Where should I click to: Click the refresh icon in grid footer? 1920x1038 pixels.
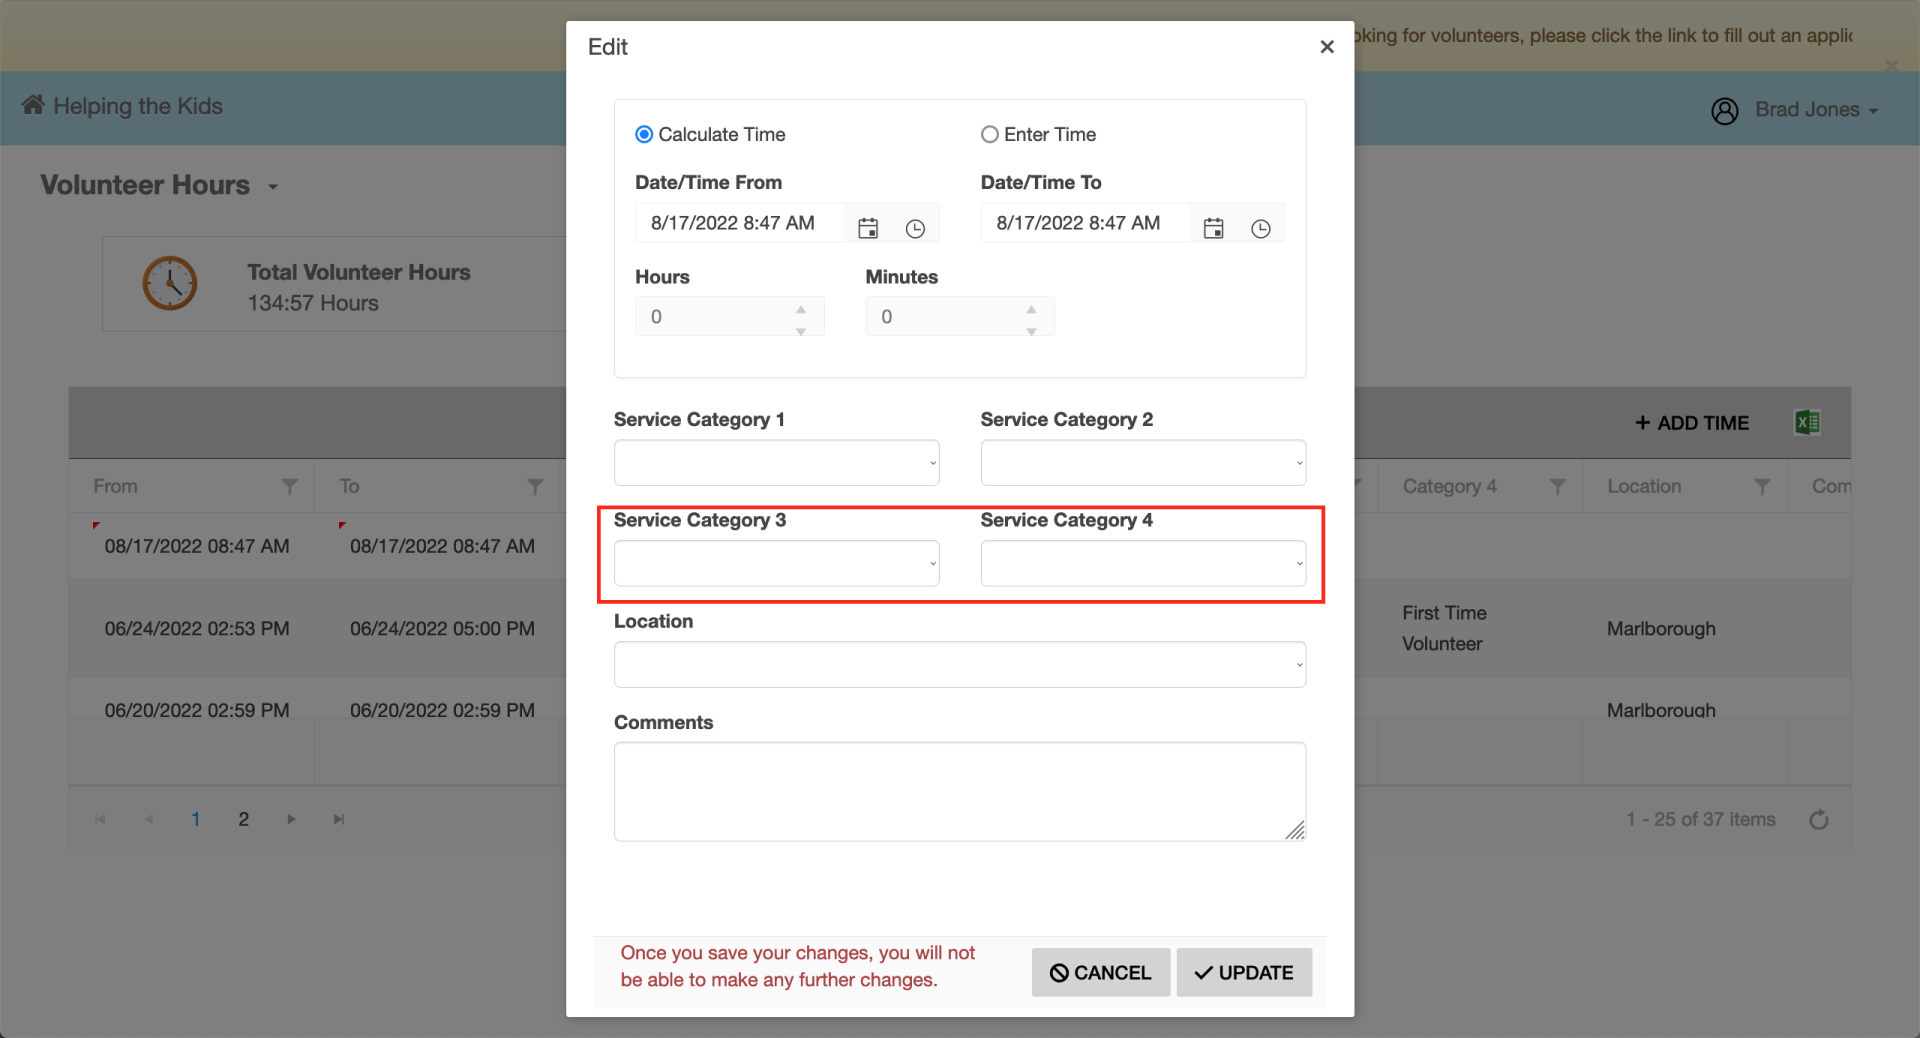click(1819, 820)
